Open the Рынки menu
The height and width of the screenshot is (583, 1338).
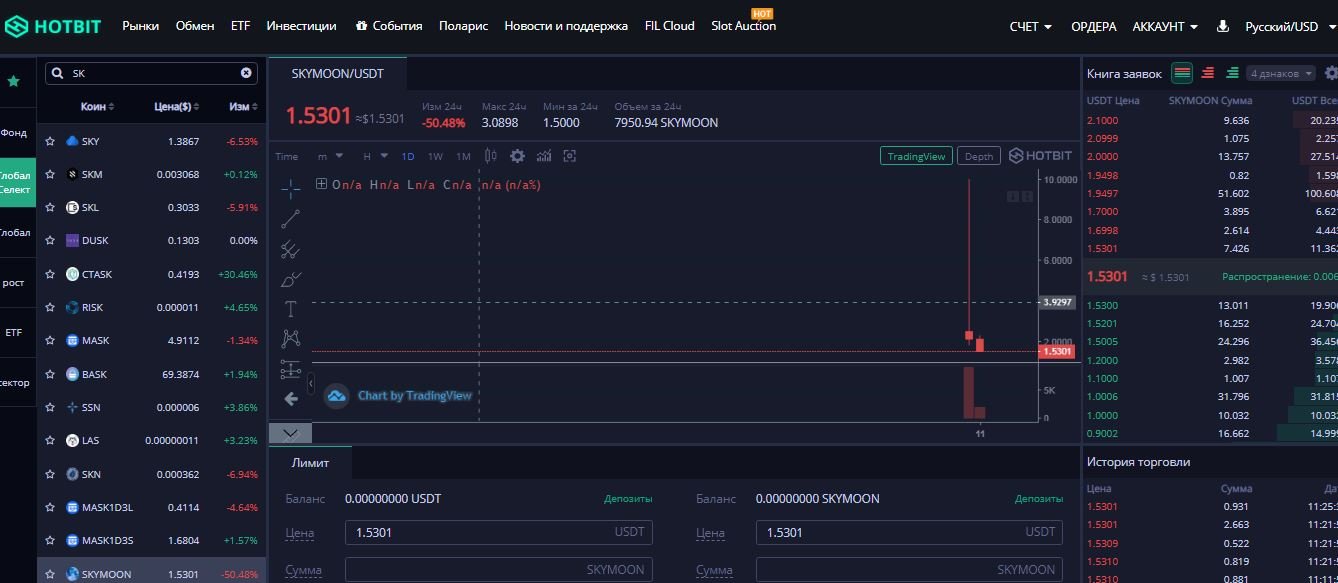pos(141,26)
